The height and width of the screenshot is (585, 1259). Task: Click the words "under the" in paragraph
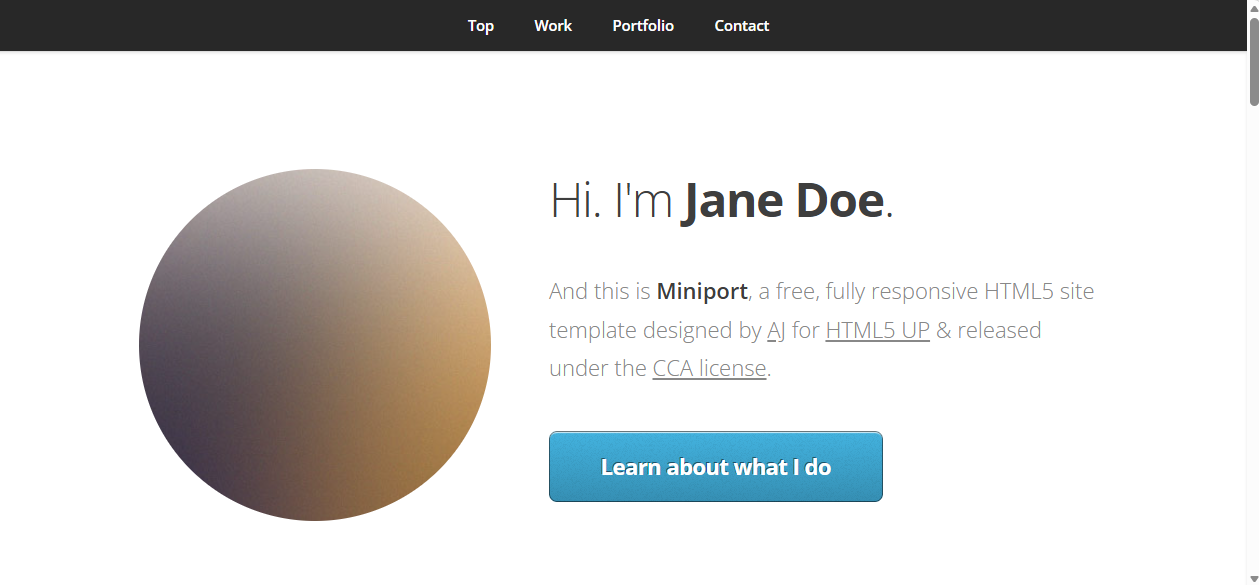coord(597,368)
